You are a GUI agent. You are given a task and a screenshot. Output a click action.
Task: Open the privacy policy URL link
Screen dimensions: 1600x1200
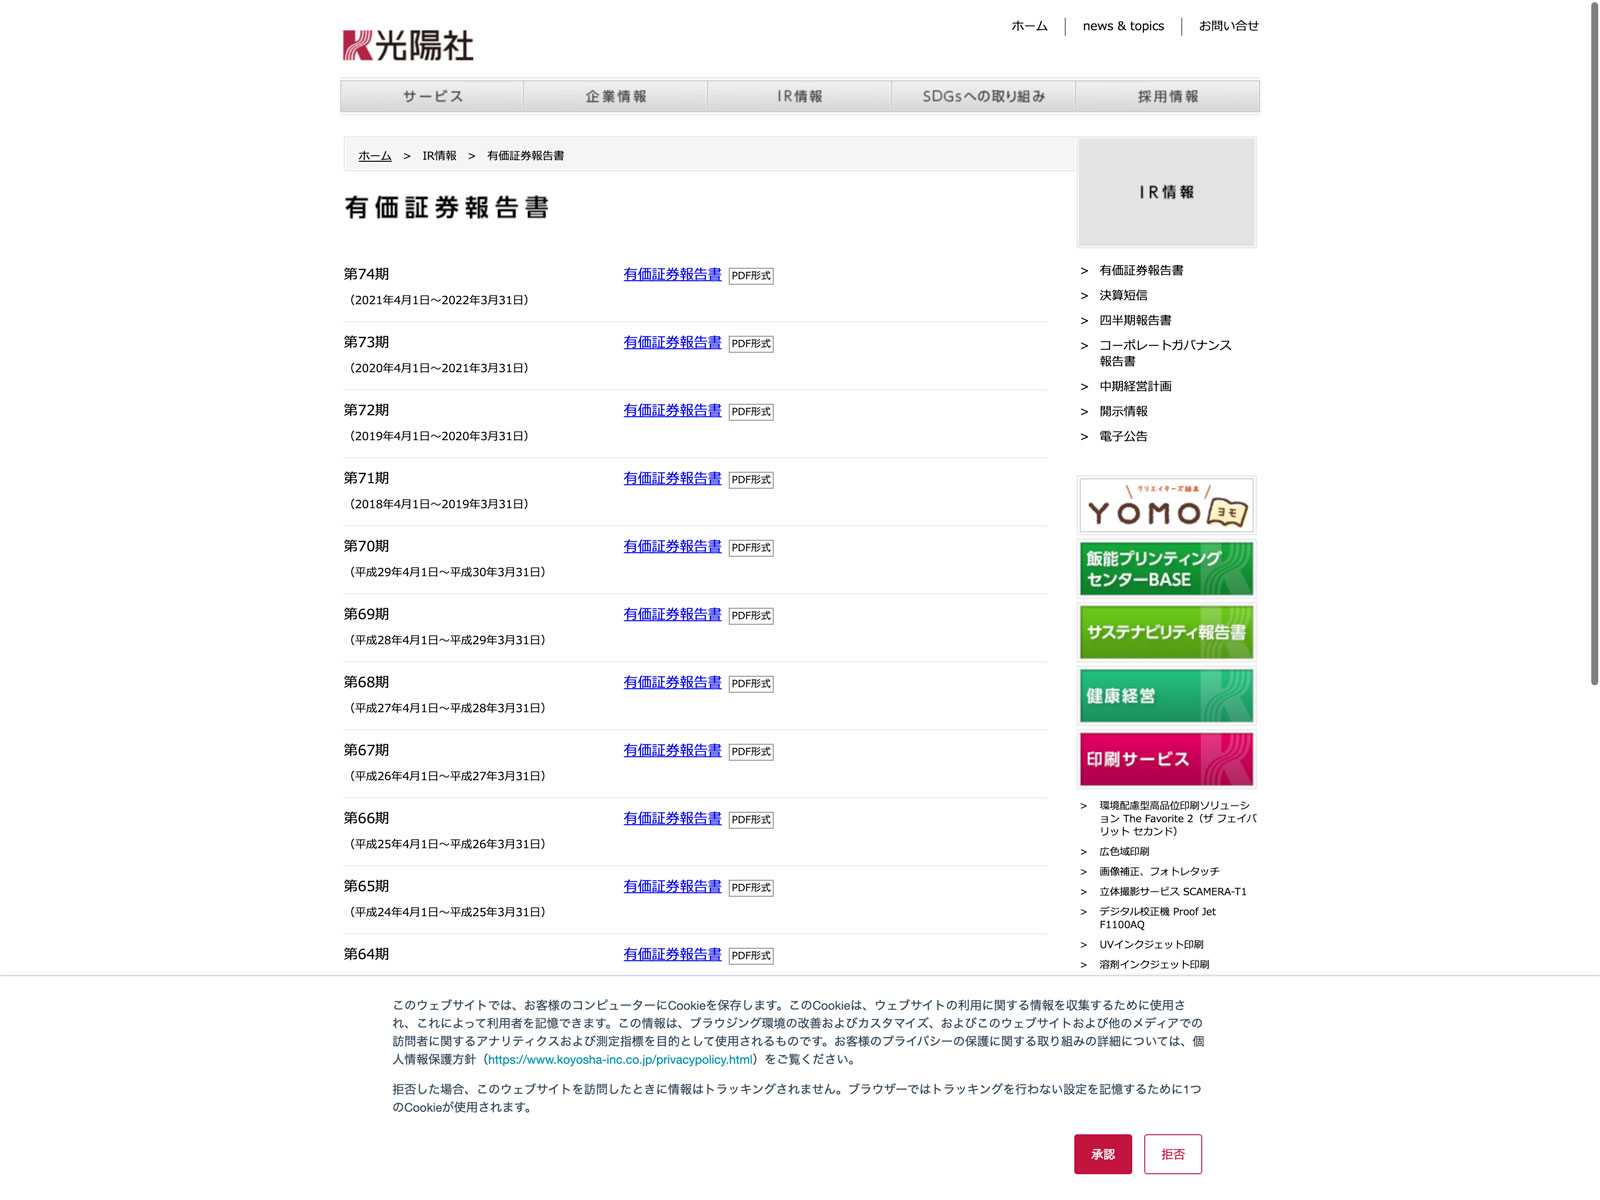click(x=620, y=1060)
